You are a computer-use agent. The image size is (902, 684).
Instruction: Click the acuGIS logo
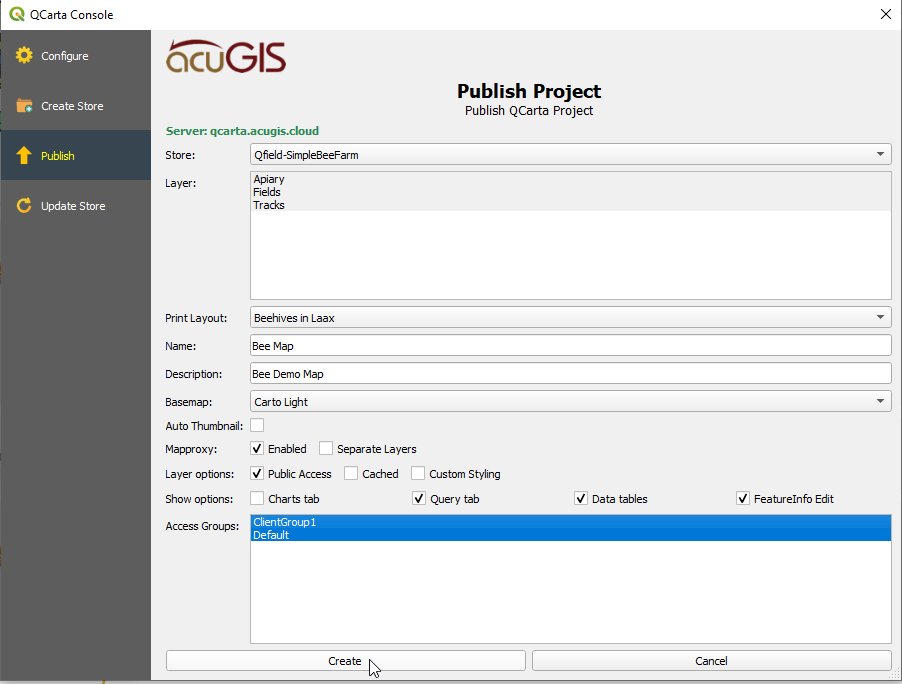tap(226, 57)
